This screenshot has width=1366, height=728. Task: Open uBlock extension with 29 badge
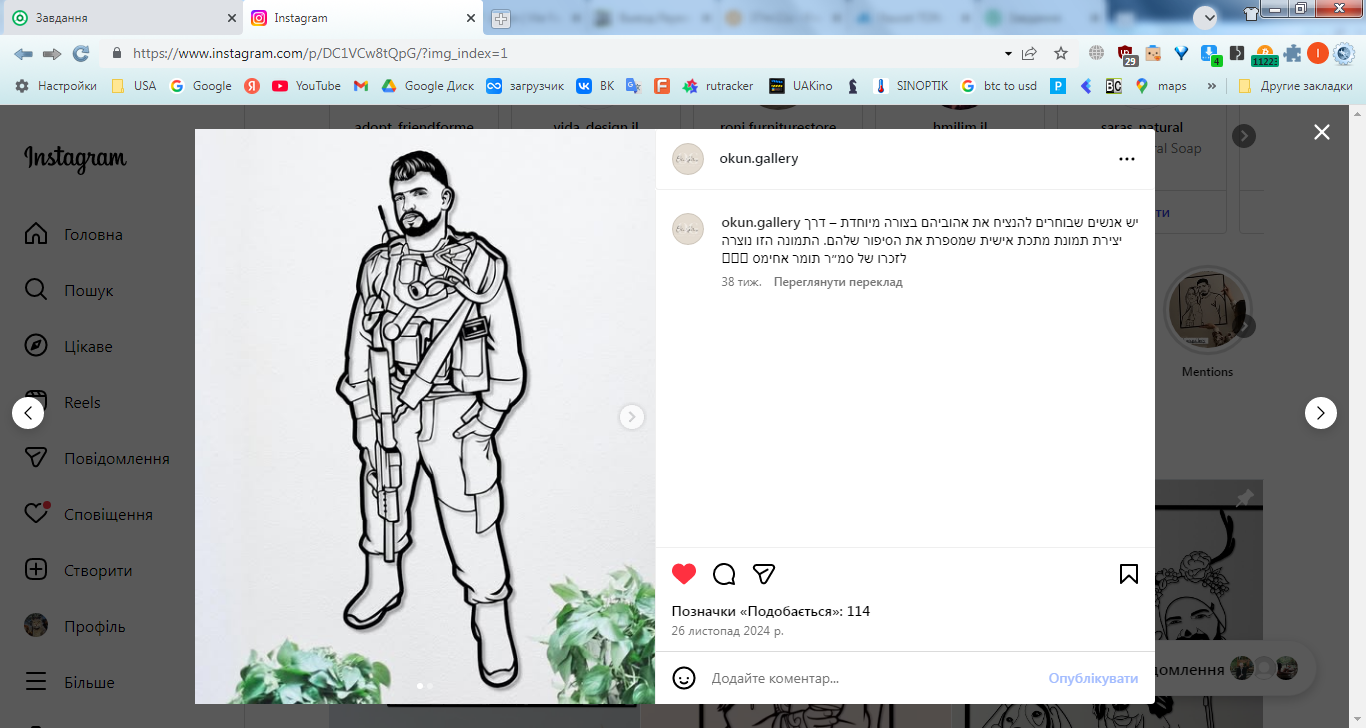[x=1127, y=54]
